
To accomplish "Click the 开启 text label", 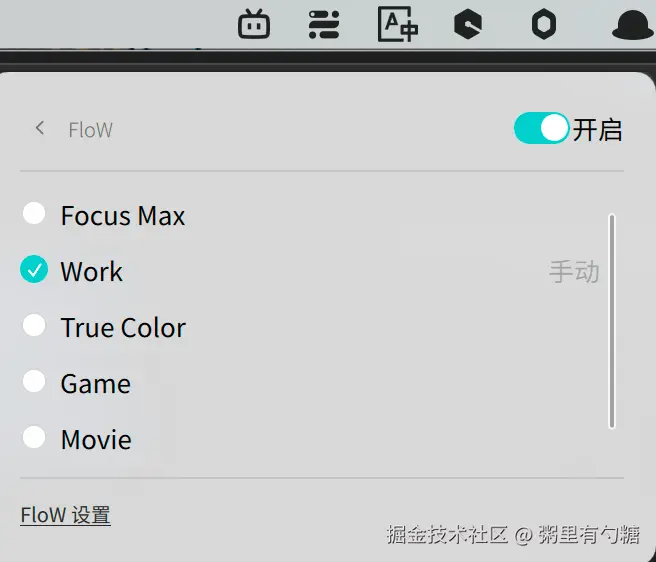I will [x=597, y=129].
